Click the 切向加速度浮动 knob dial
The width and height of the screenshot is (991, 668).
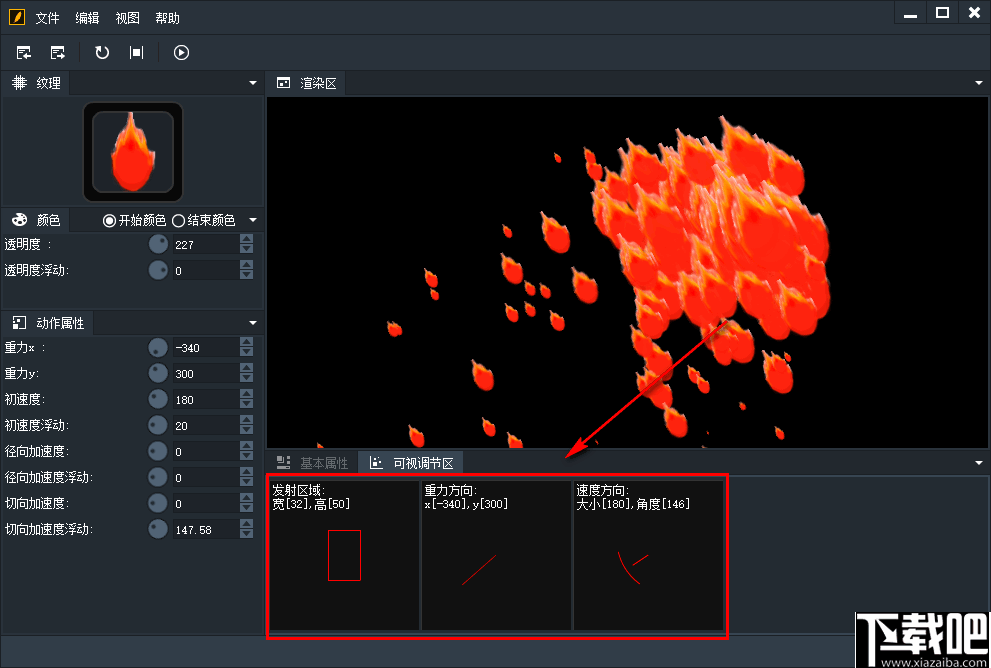158,528
